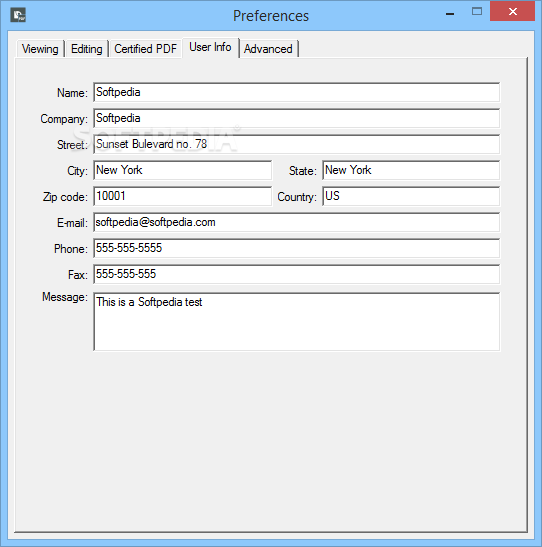Click the User Info tab
This screenshot has height=547, width=542.
click(210, 47)
